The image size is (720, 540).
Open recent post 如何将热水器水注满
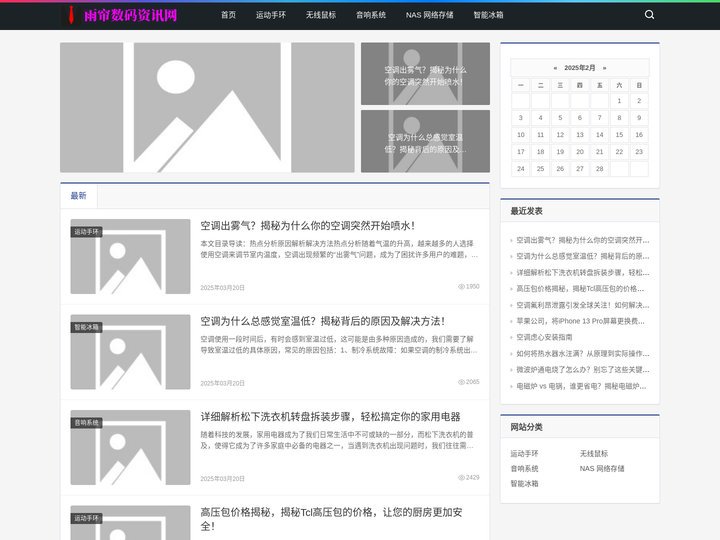(583, 354)
